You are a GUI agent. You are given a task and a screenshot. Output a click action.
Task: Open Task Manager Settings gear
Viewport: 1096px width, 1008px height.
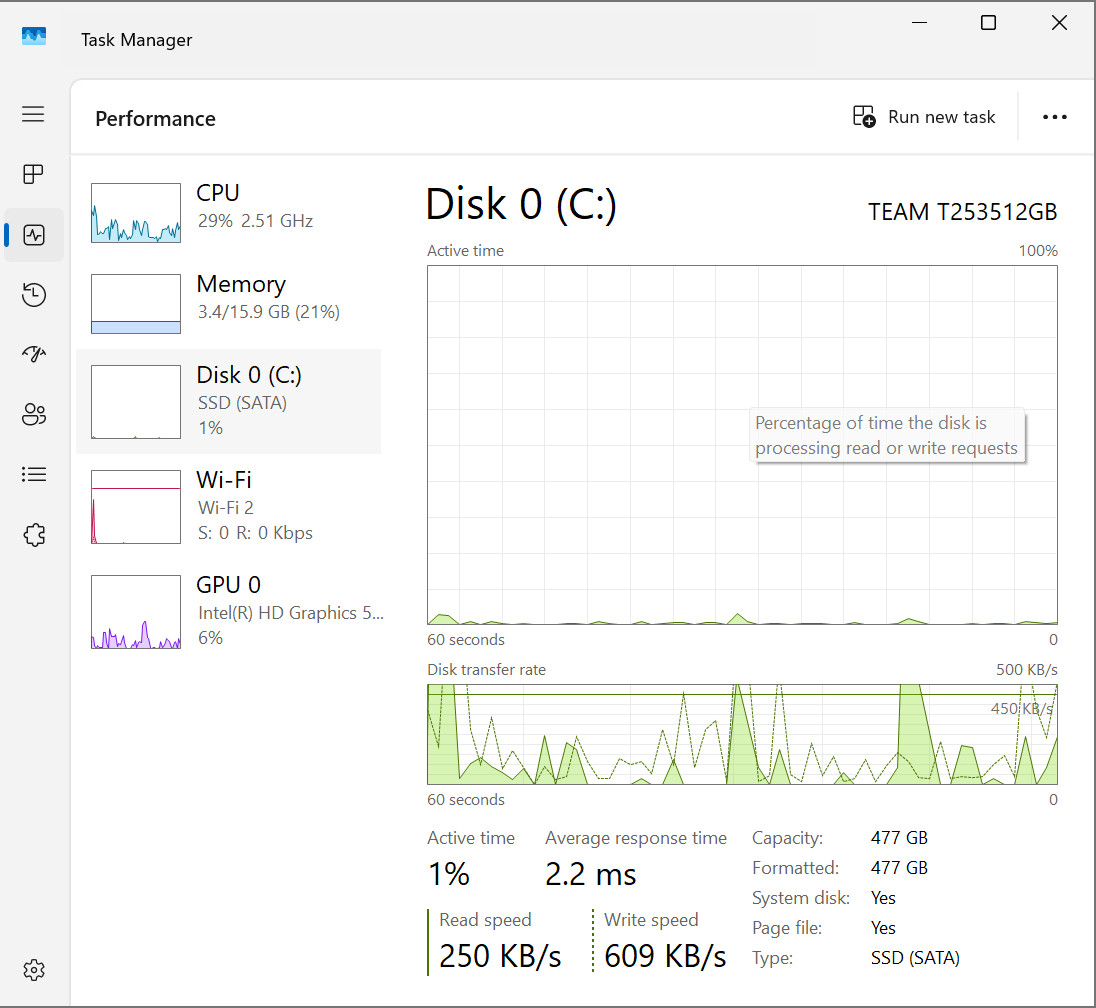click(x=34, y=970)
